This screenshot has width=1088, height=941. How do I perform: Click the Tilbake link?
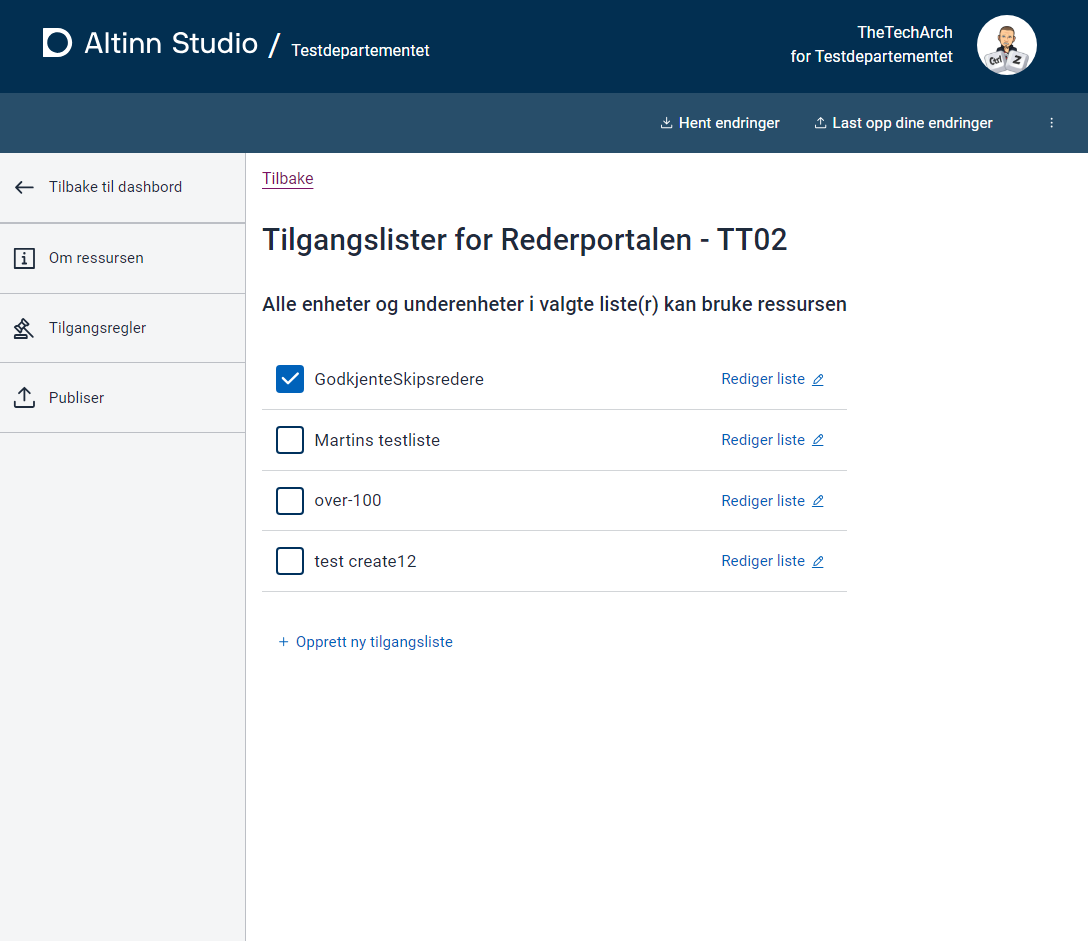point(288,179)
